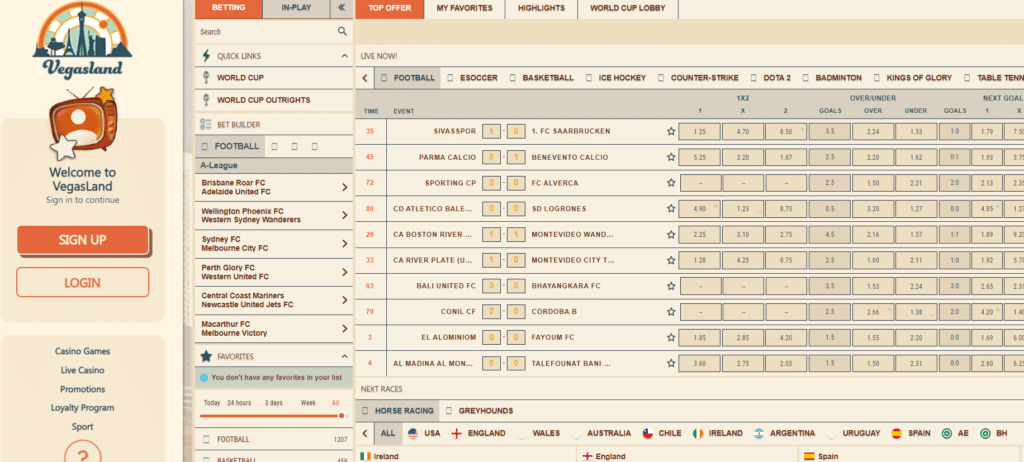The height and width of the screenshot is (462, 1024).
Task: Open the Loyalty Program link
Action: click(x=82, y=408)
